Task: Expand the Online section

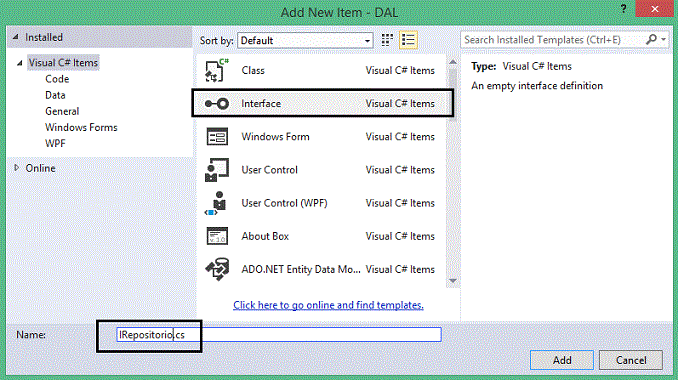Action: click(x=16, y=168)
